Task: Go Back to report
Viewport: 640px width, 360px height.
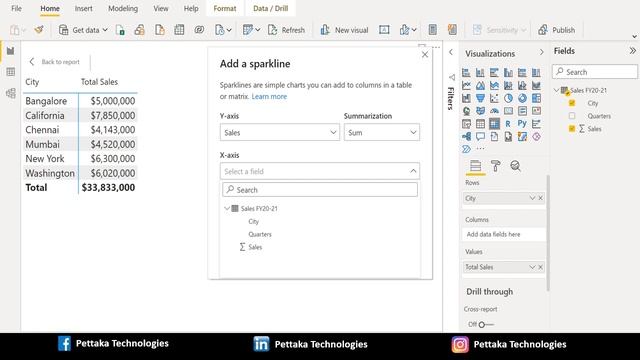Action: coord(55,62)
